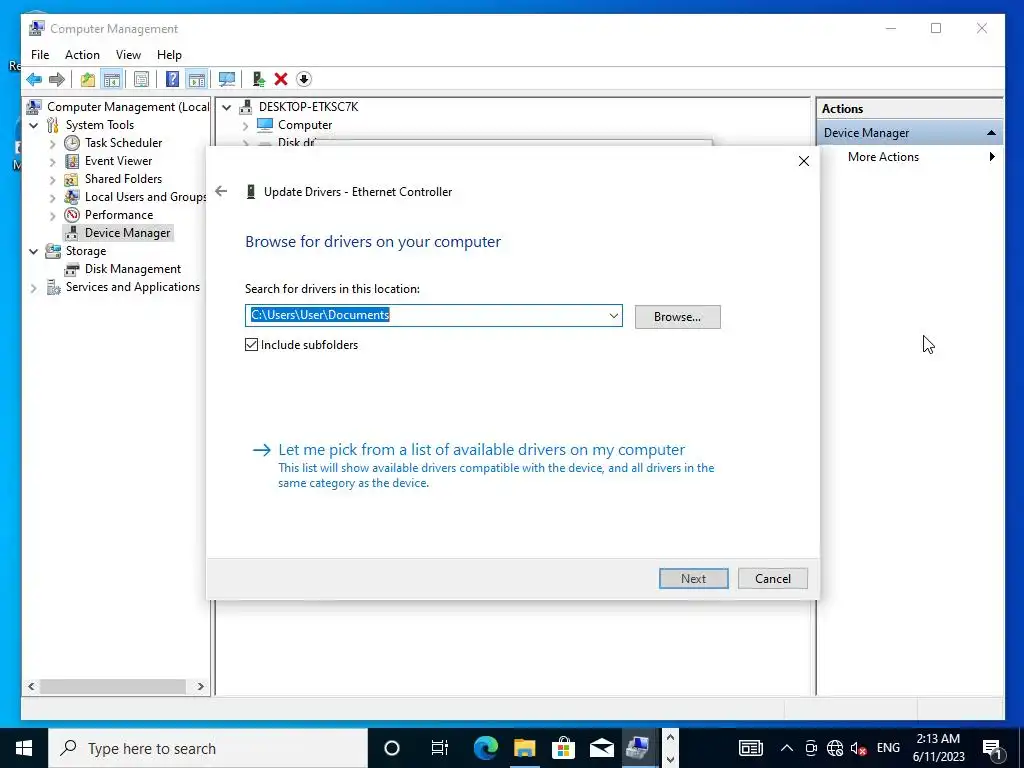Open More Actions submenu

pyautogui.click(x=883, y=157)
